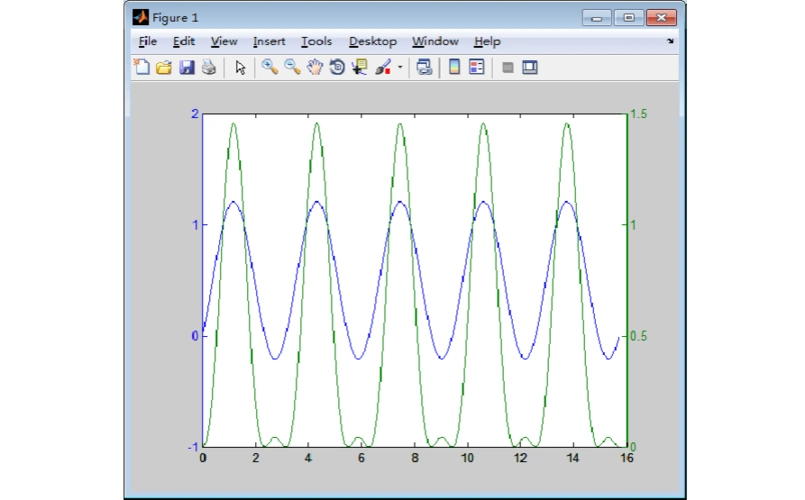Activate the Pan hand tool
The width and height of the screenshot is (805, 500).
coord(315,68)
